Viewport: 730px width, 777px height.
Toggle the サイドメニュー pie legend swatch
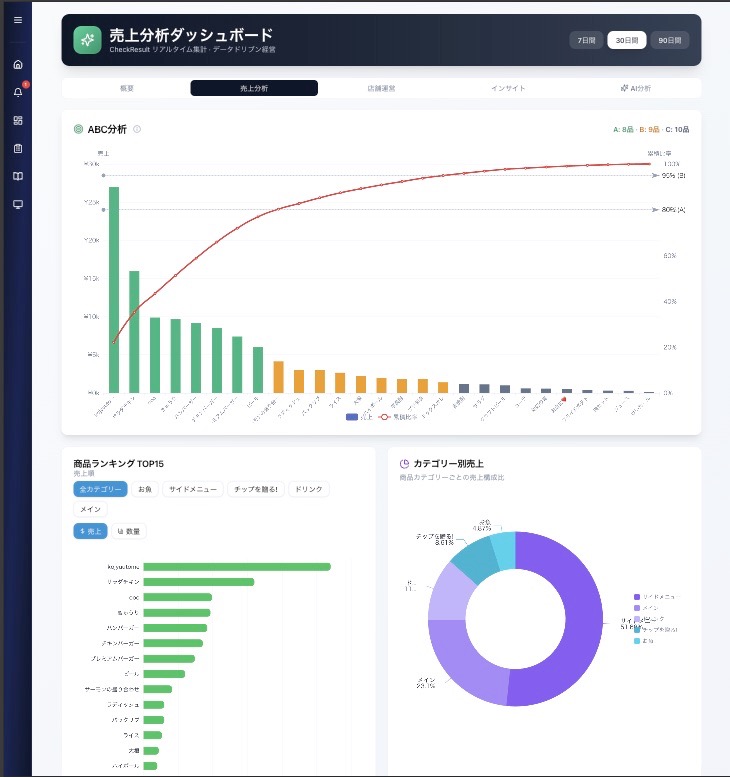tap(637, 597)
